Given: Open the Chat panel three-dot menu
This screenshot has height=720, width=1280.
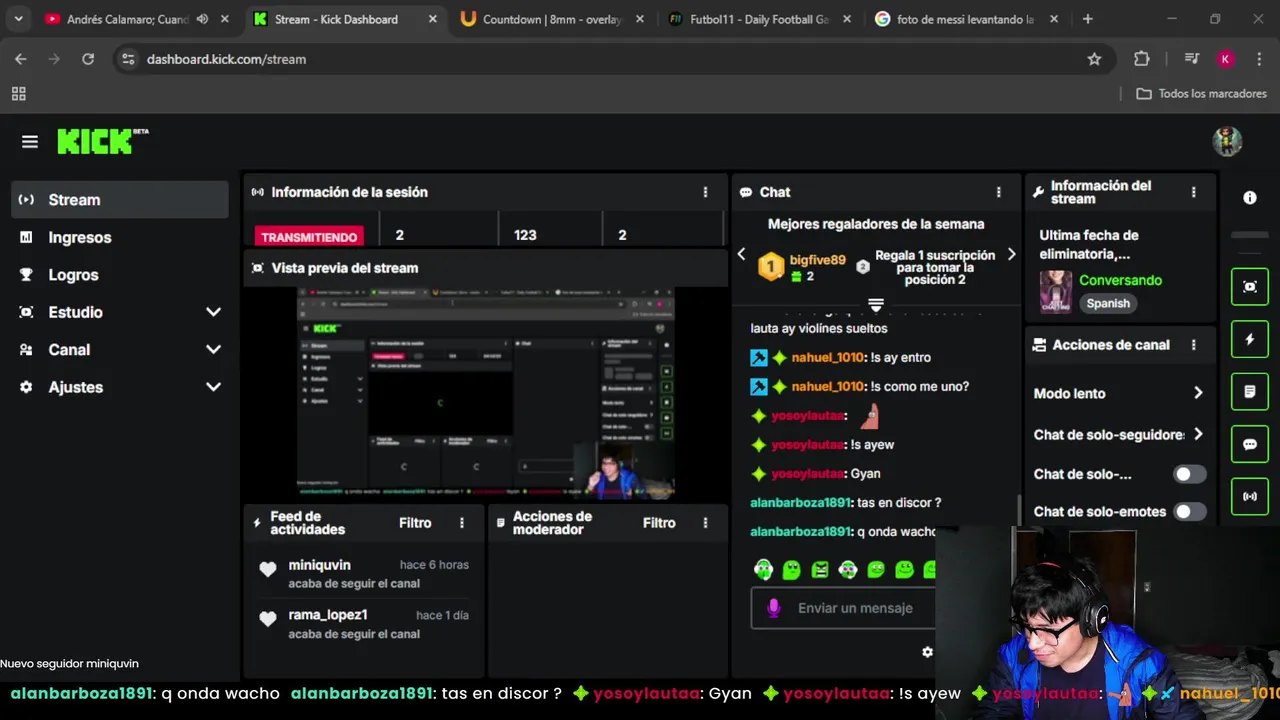Looking at the screenshot, I should pos(998,192).
